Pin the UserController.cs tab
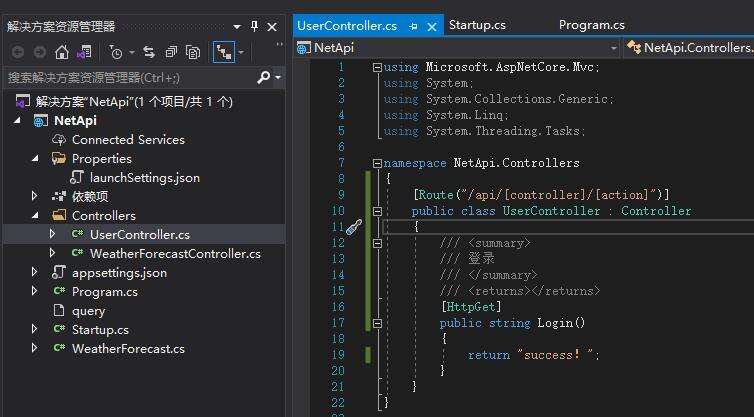This screenshot has height=417, width=754. pyautogui.click(x=413, y=27)
